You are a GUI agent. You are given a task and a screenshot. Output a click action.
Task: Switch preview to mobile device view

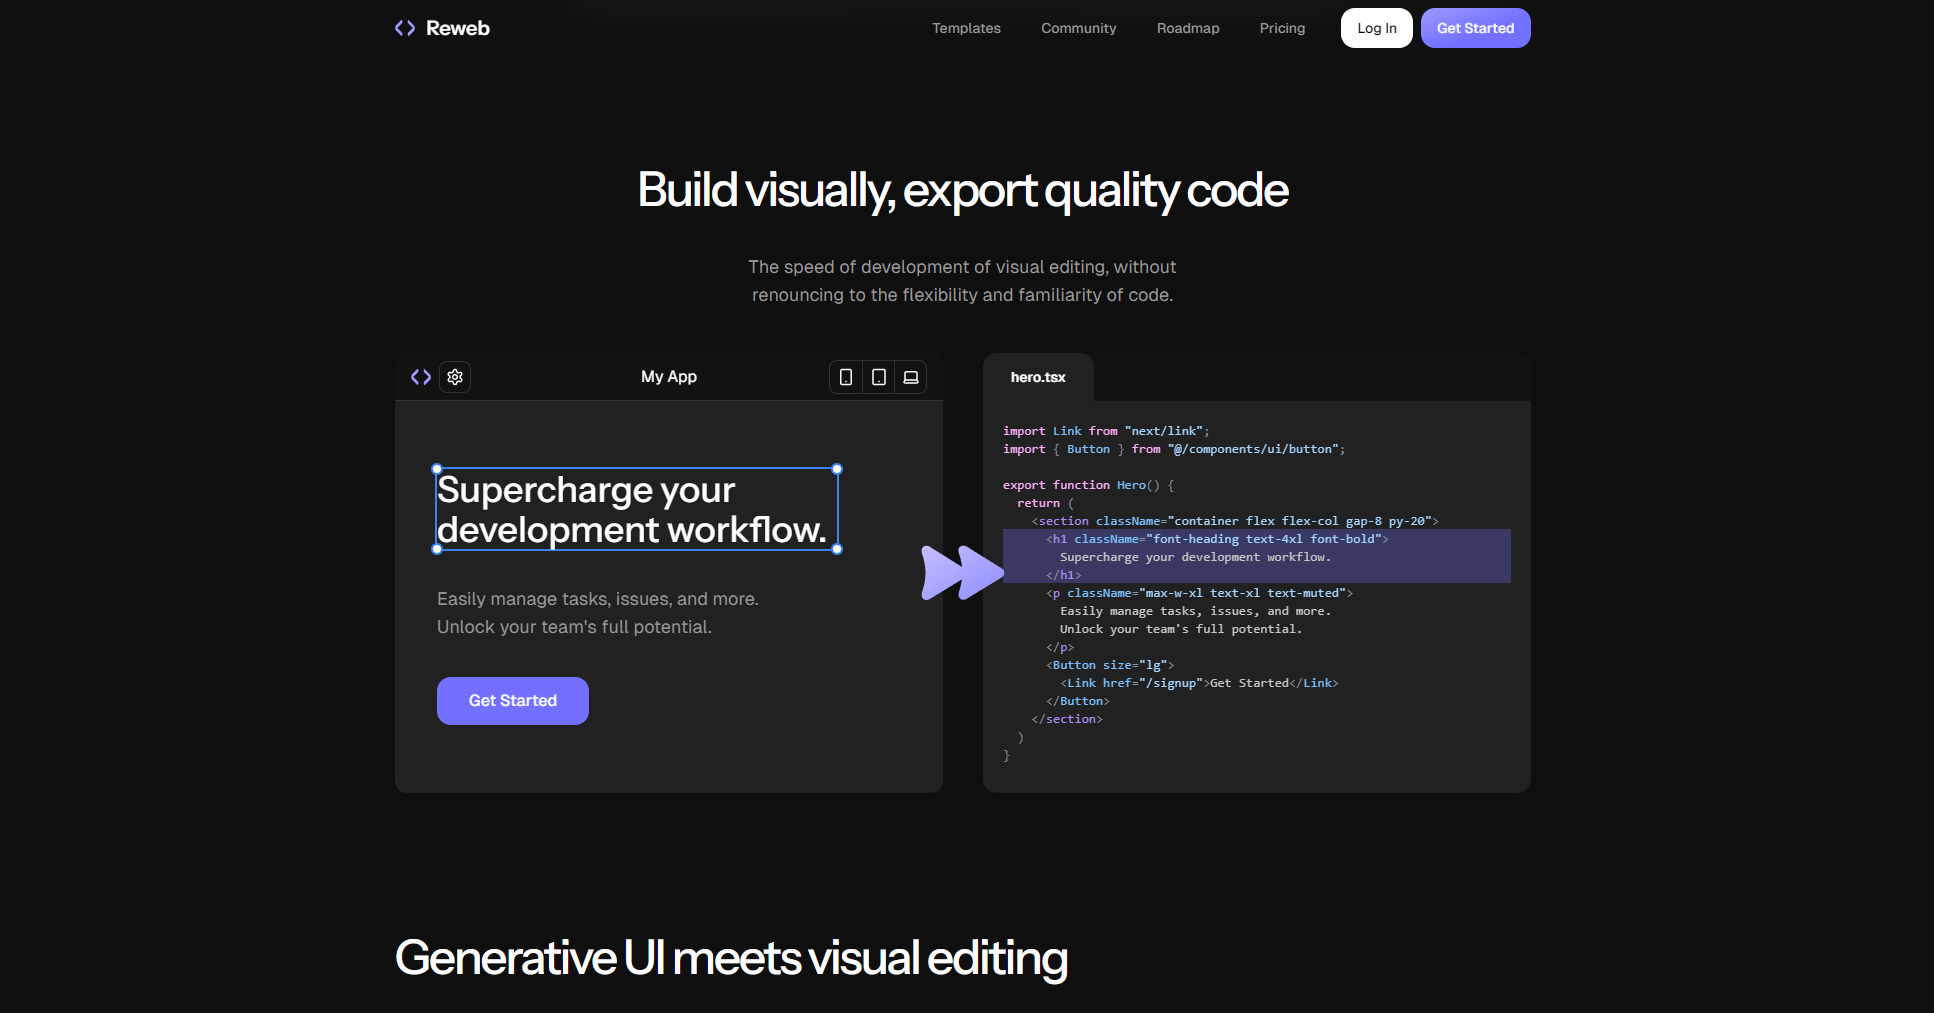846,377
